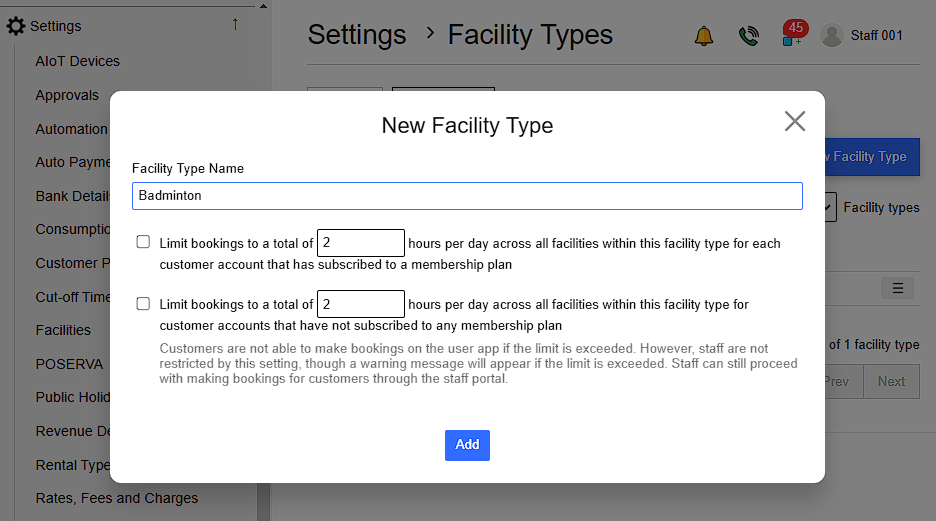
Task: Click hours field for membership subscribers limit
Action: click(x=360, y=243)
